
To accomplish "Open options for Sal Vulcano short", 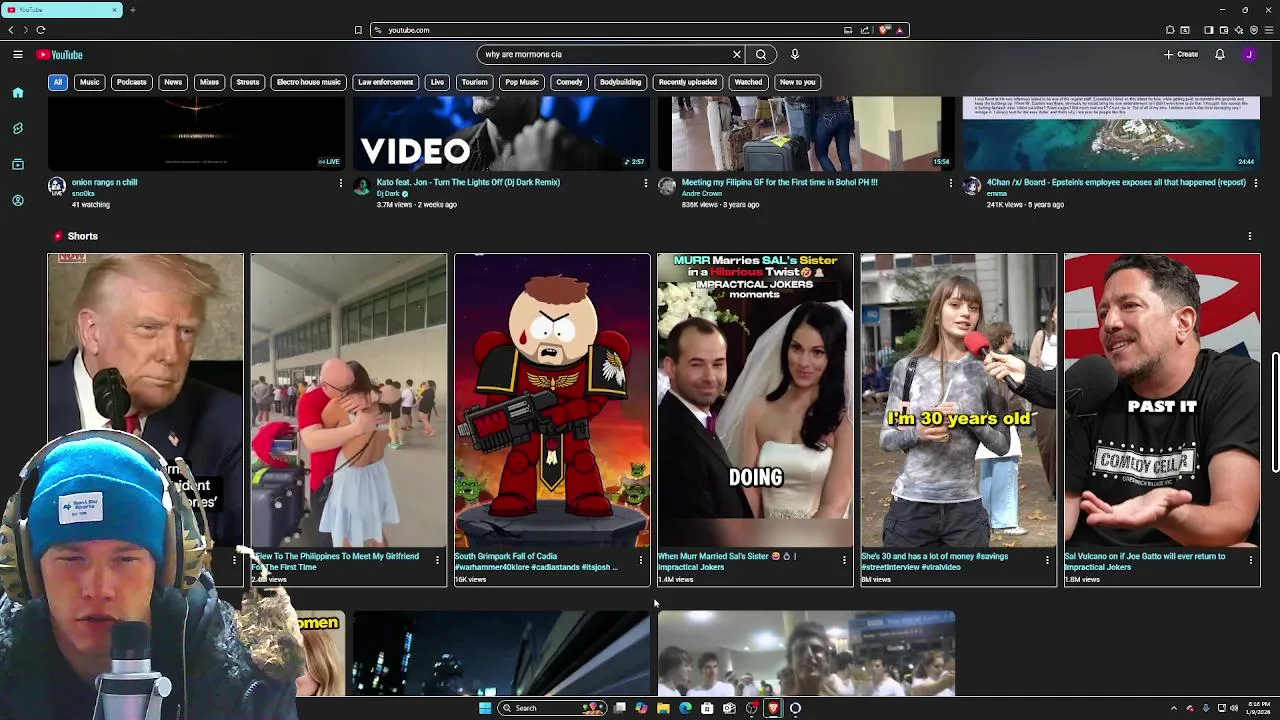I will [x=1251, y=560].
